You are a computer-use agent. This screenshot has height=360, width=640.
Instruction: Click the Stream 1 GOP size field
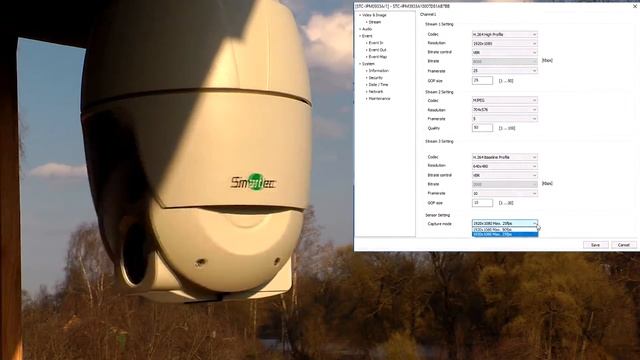(x=482, y=80)
